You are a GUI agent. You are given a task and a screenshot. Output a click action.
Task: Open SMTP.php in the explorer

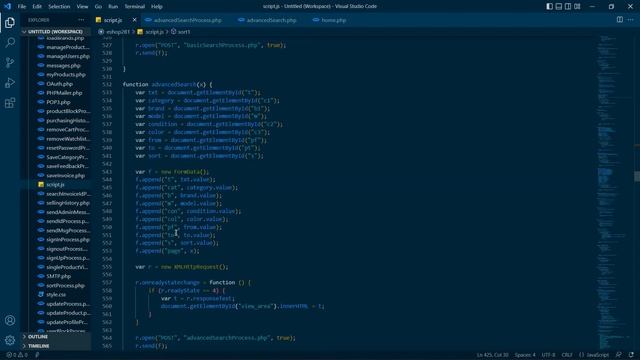click(x=58, y=276)
